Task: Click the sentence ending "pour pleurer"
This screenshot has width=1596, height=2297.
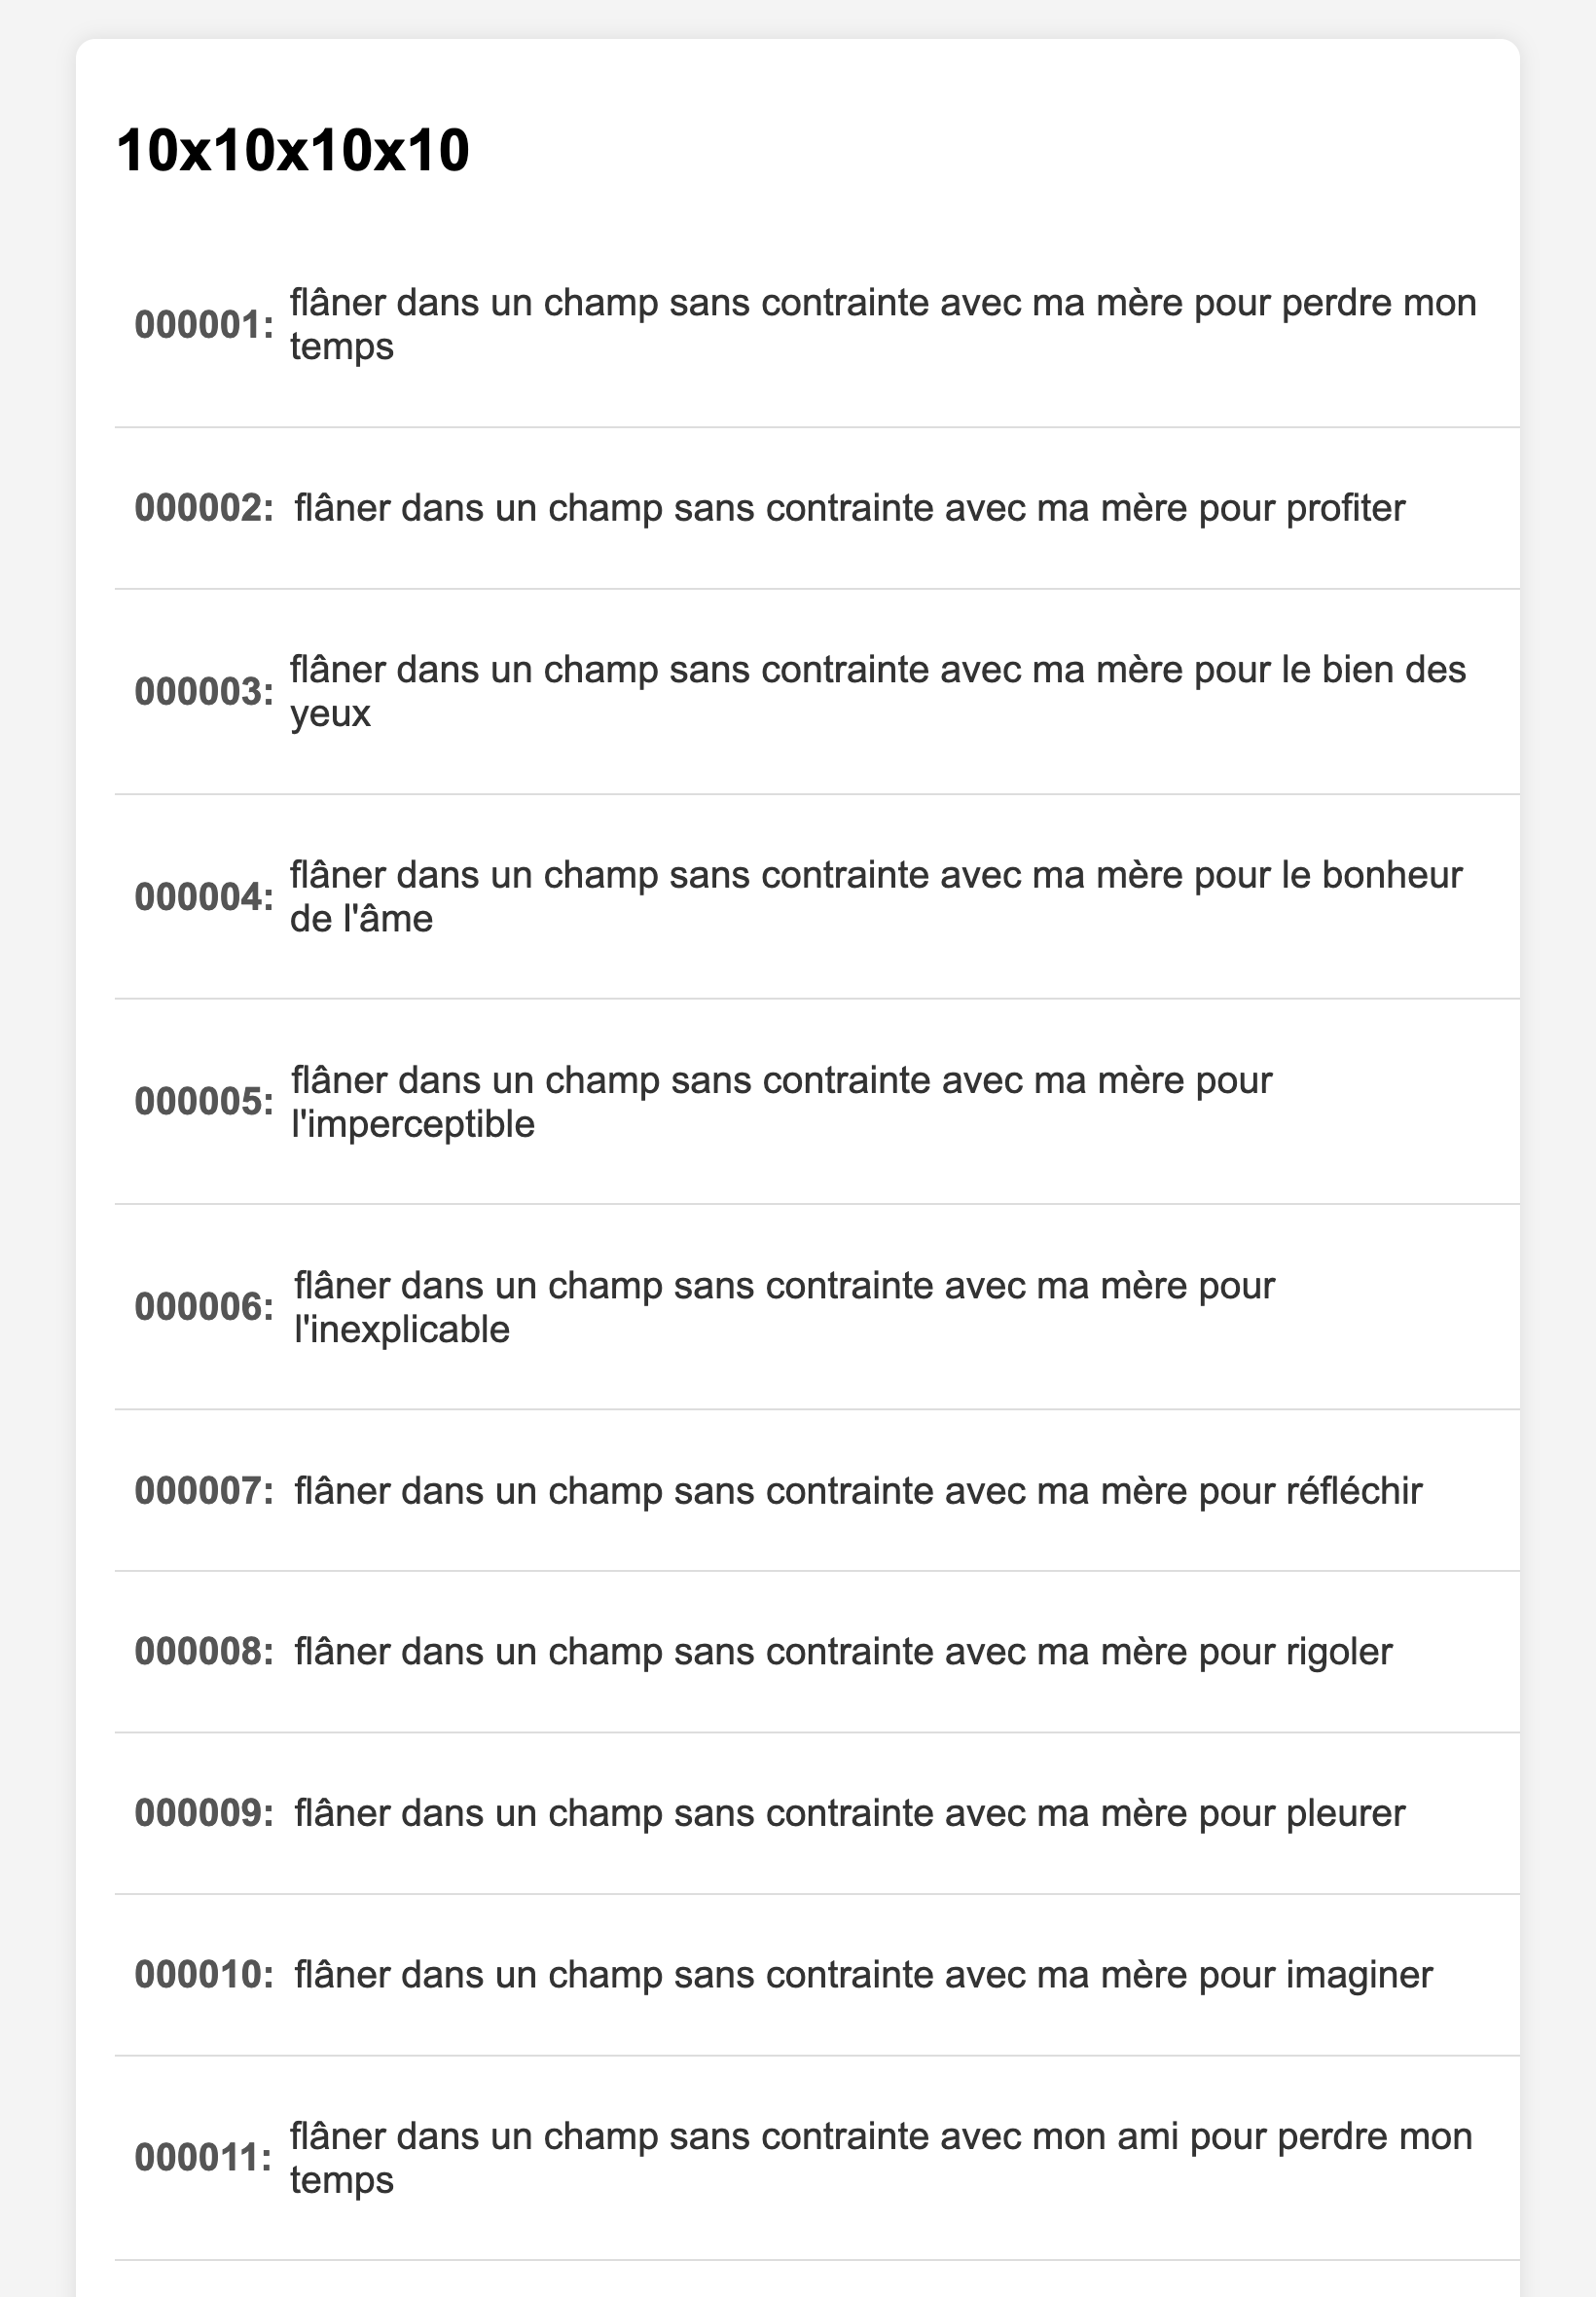Action: pos(849,1813)
